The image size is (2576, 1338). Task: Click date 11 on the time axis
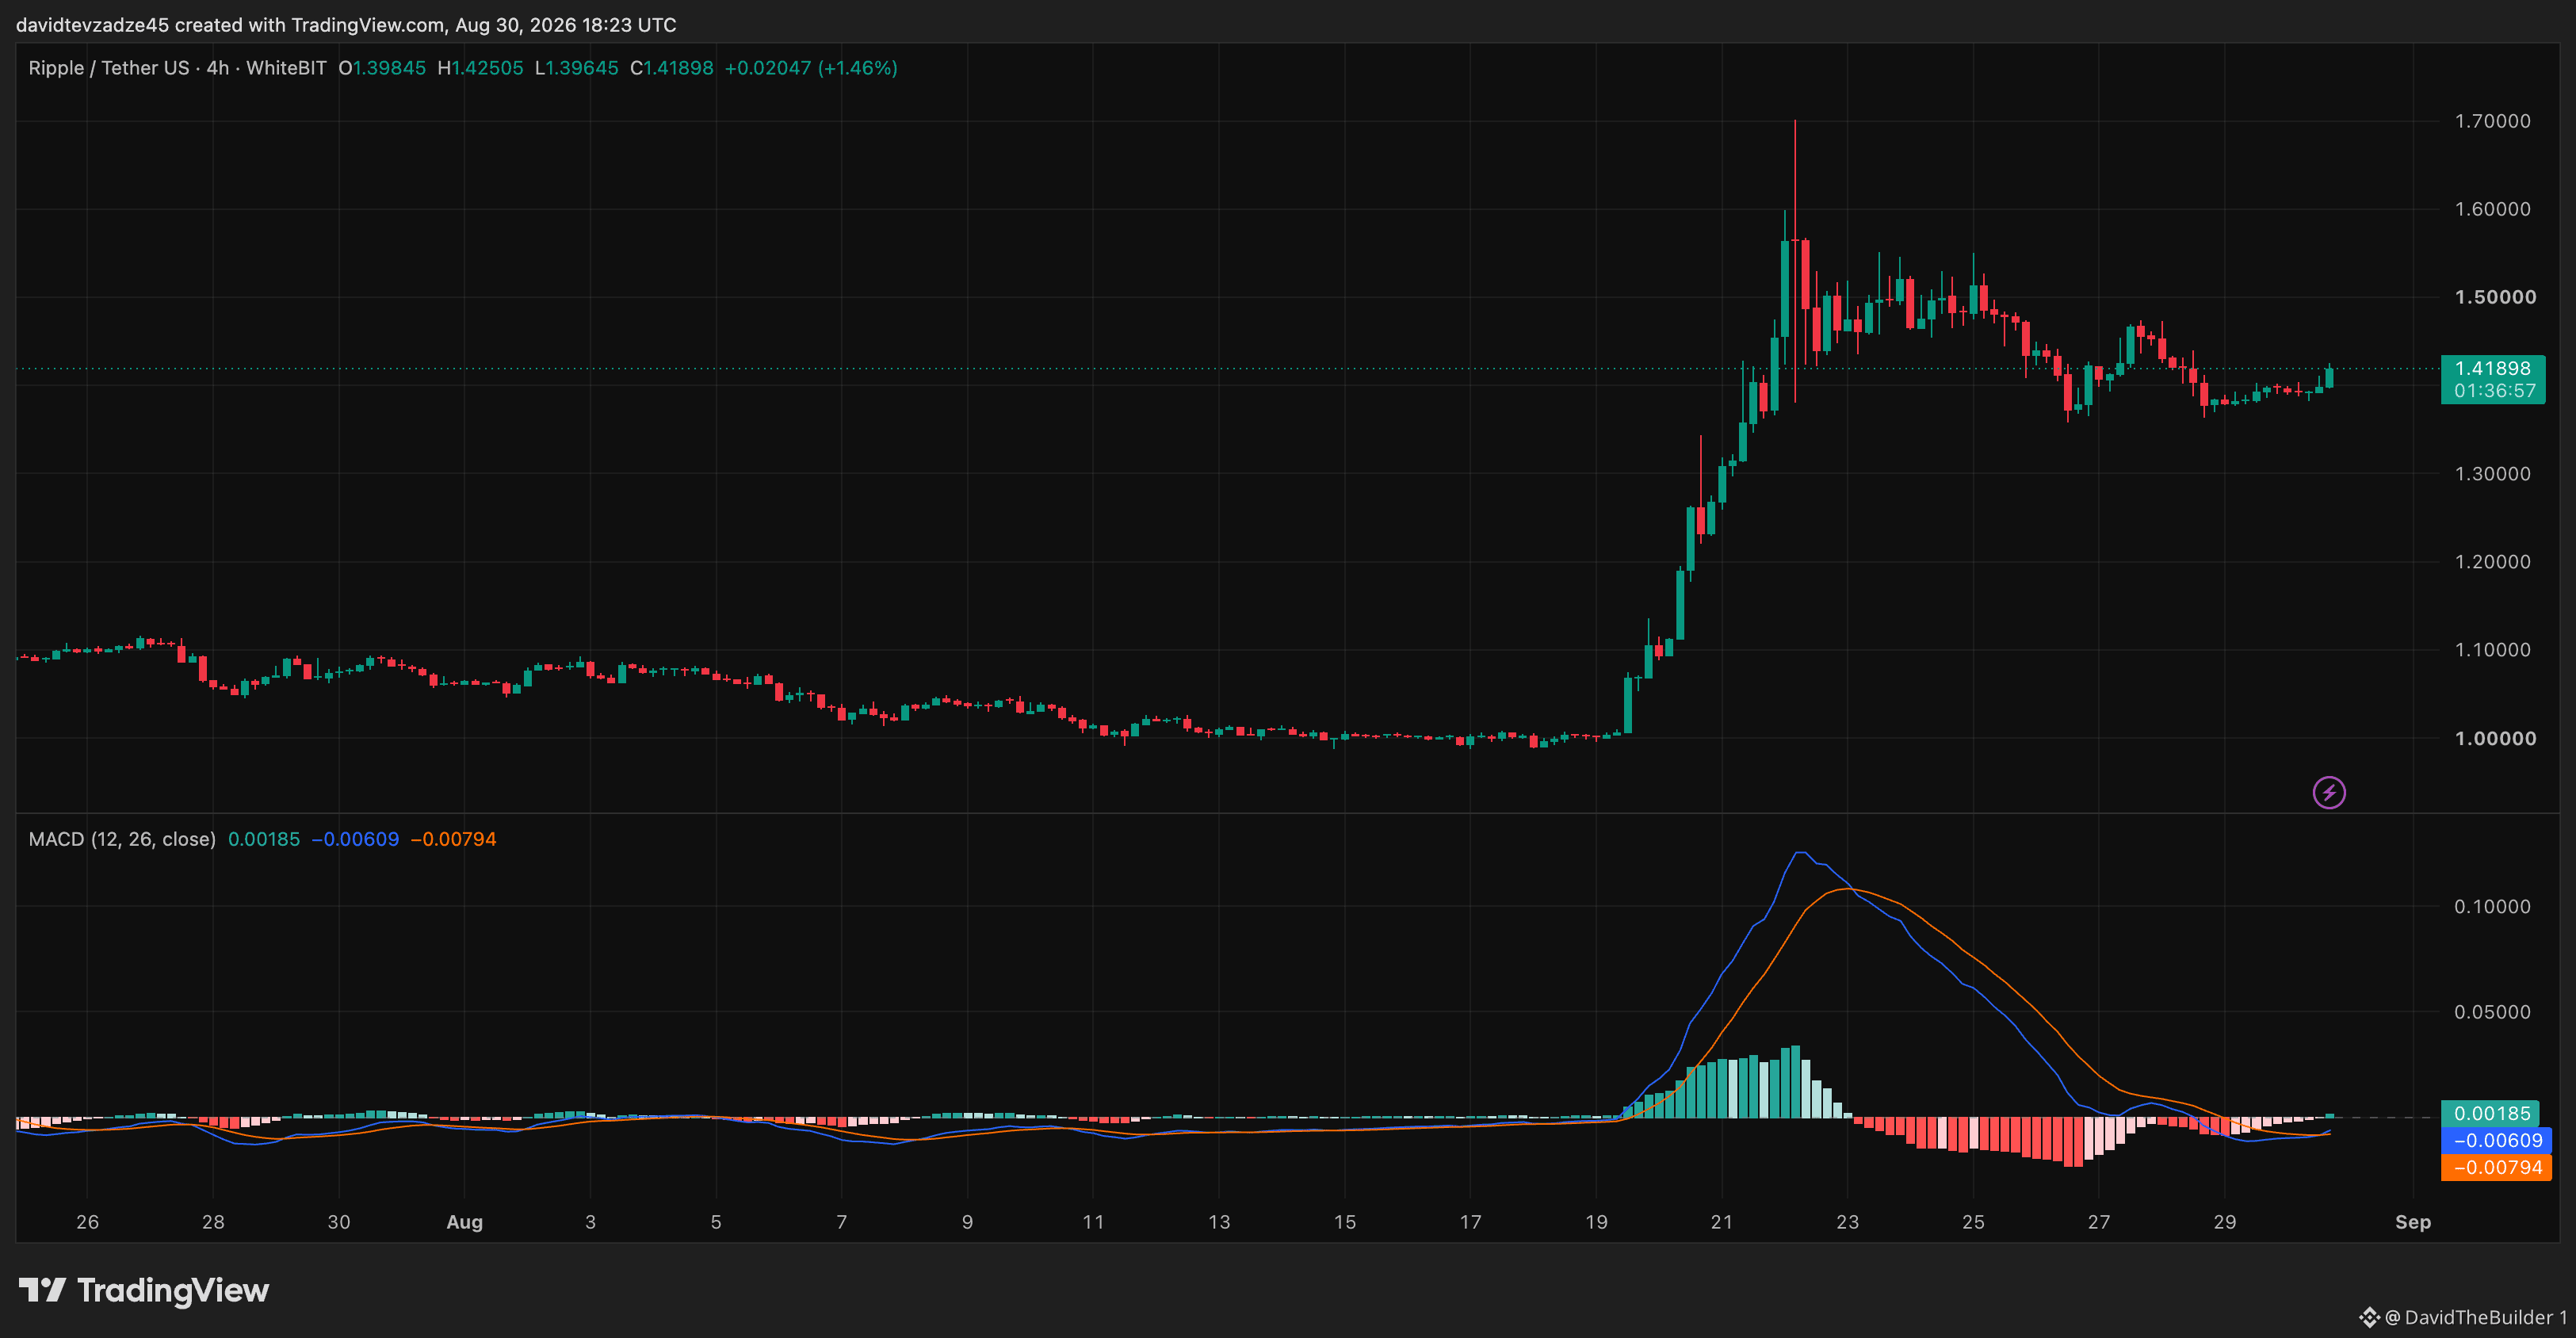1093,1222
